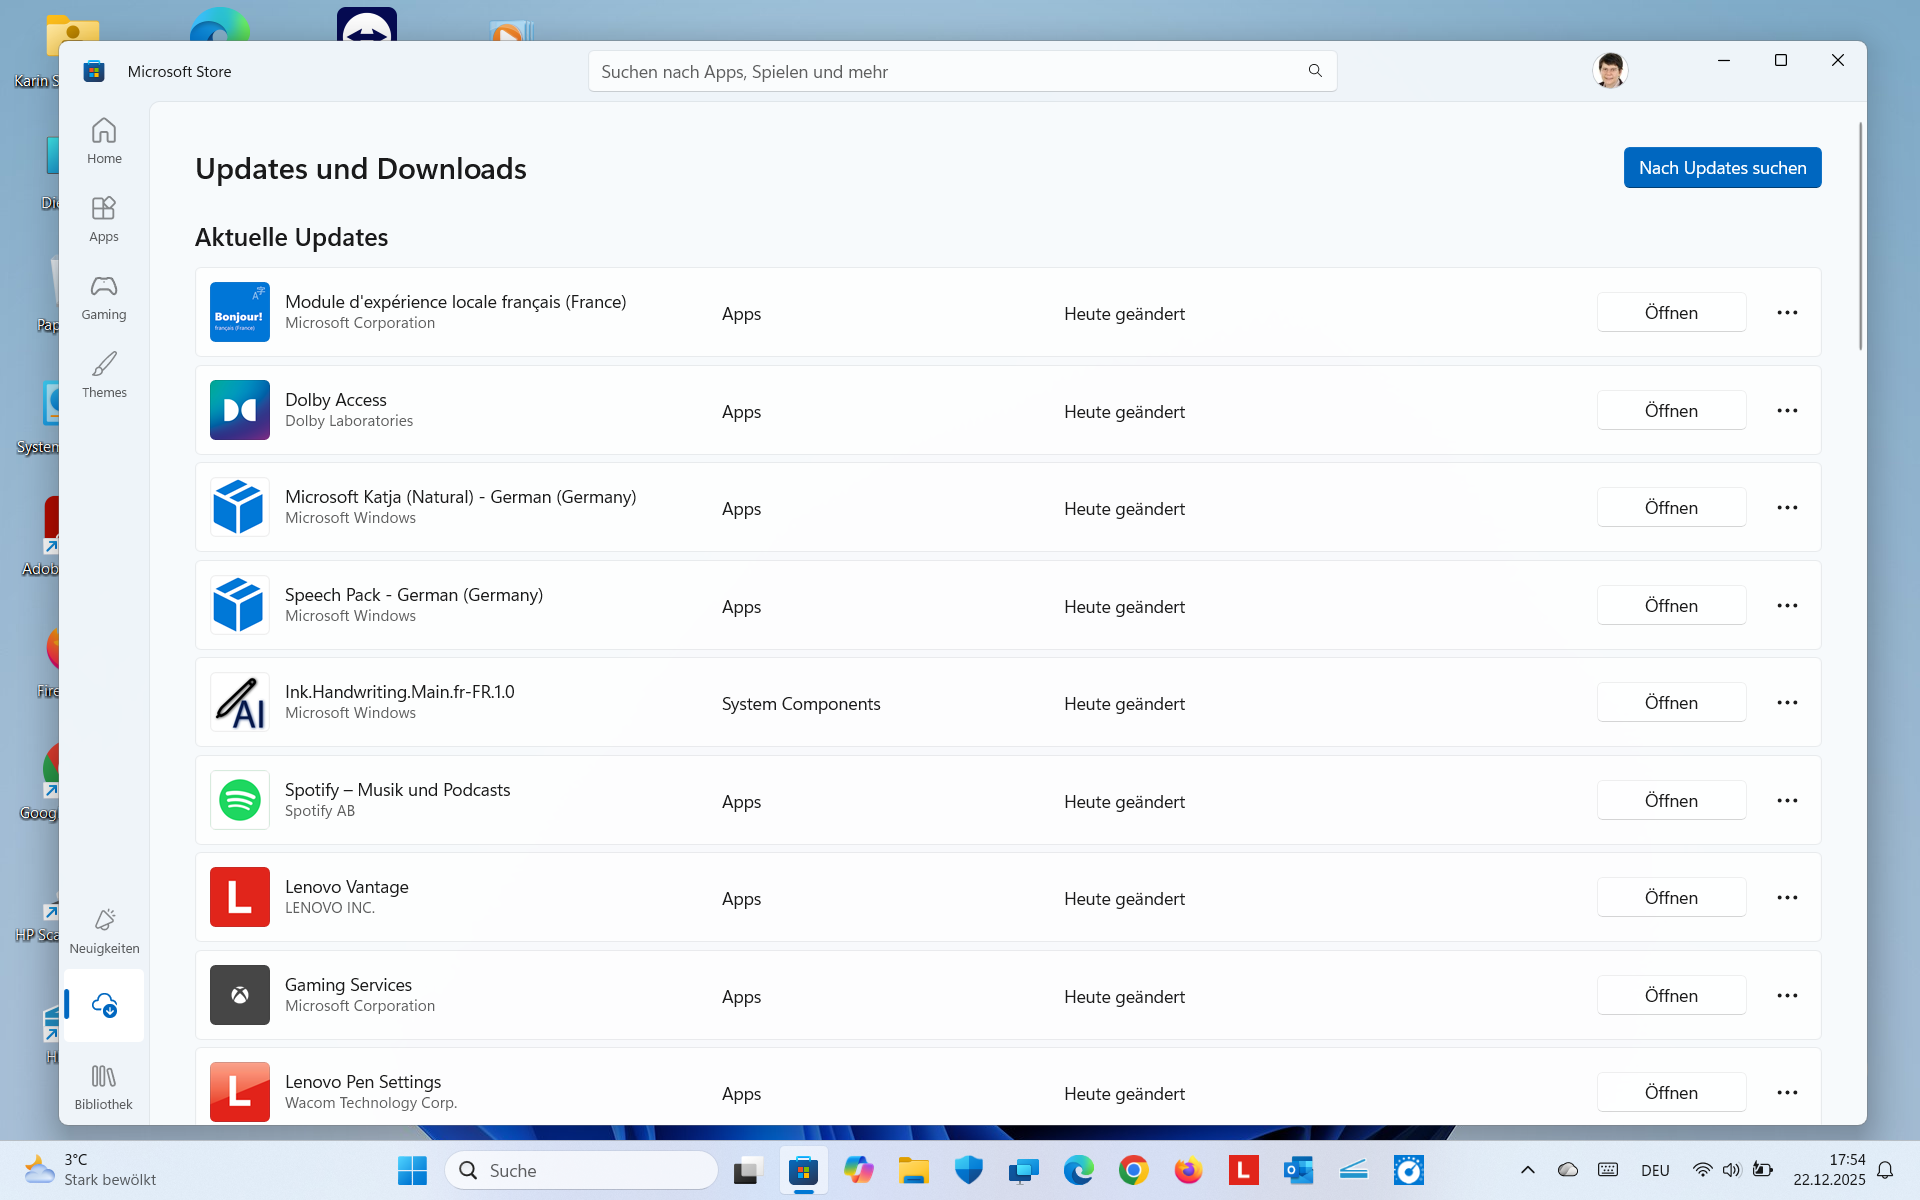Show system tray hidden icons chevron

coord(1527,1170)
